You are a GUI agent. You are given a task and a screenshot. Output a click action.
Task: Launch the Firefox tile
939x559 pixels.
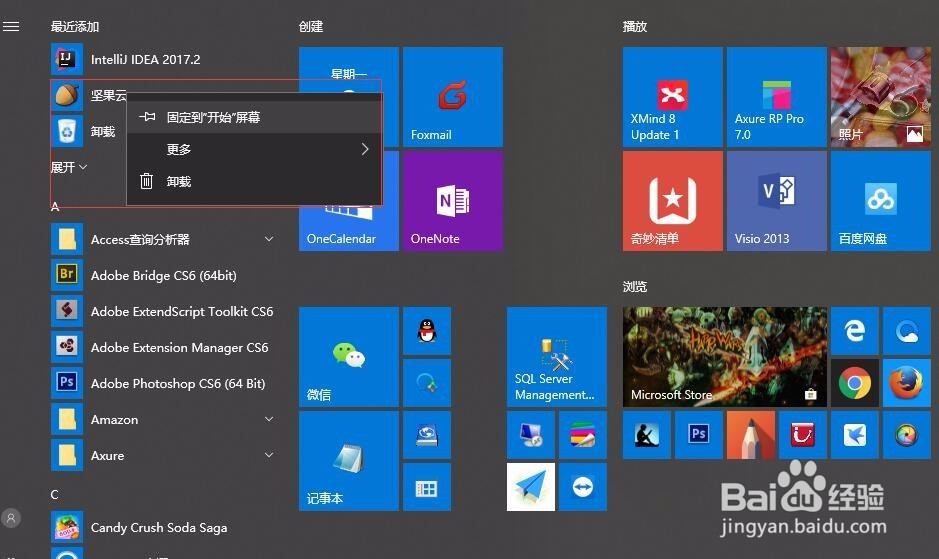[x=907, y=383]
